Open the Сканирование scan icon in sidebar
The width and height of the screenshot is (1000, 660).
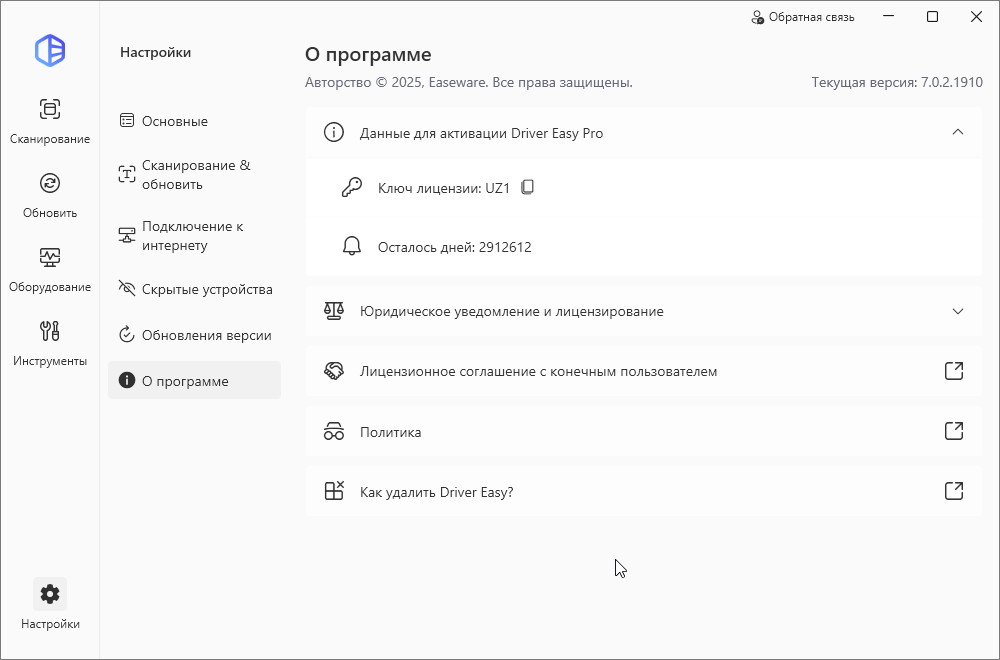click(x=50, y=109)
